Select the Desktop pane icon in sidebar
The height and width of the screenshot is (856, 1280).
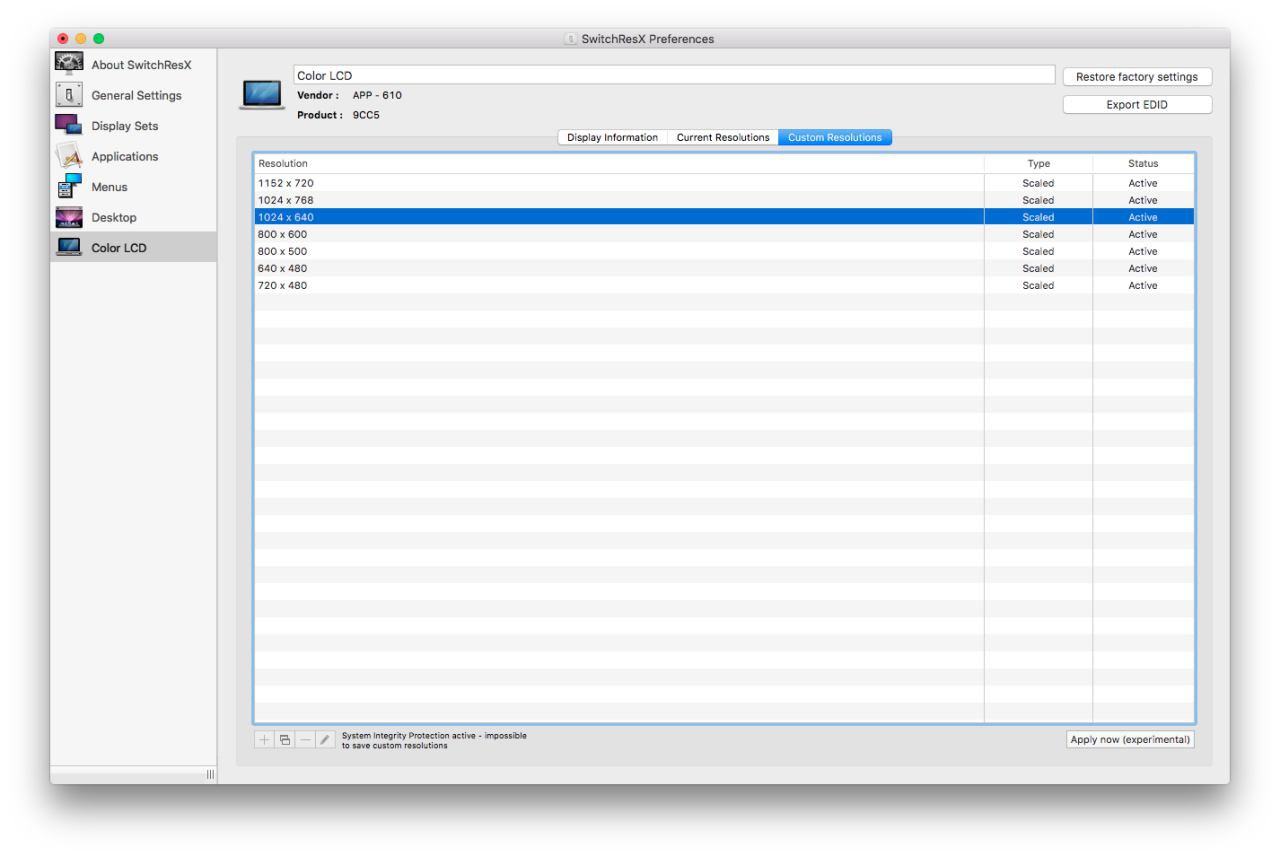[67, 217]
